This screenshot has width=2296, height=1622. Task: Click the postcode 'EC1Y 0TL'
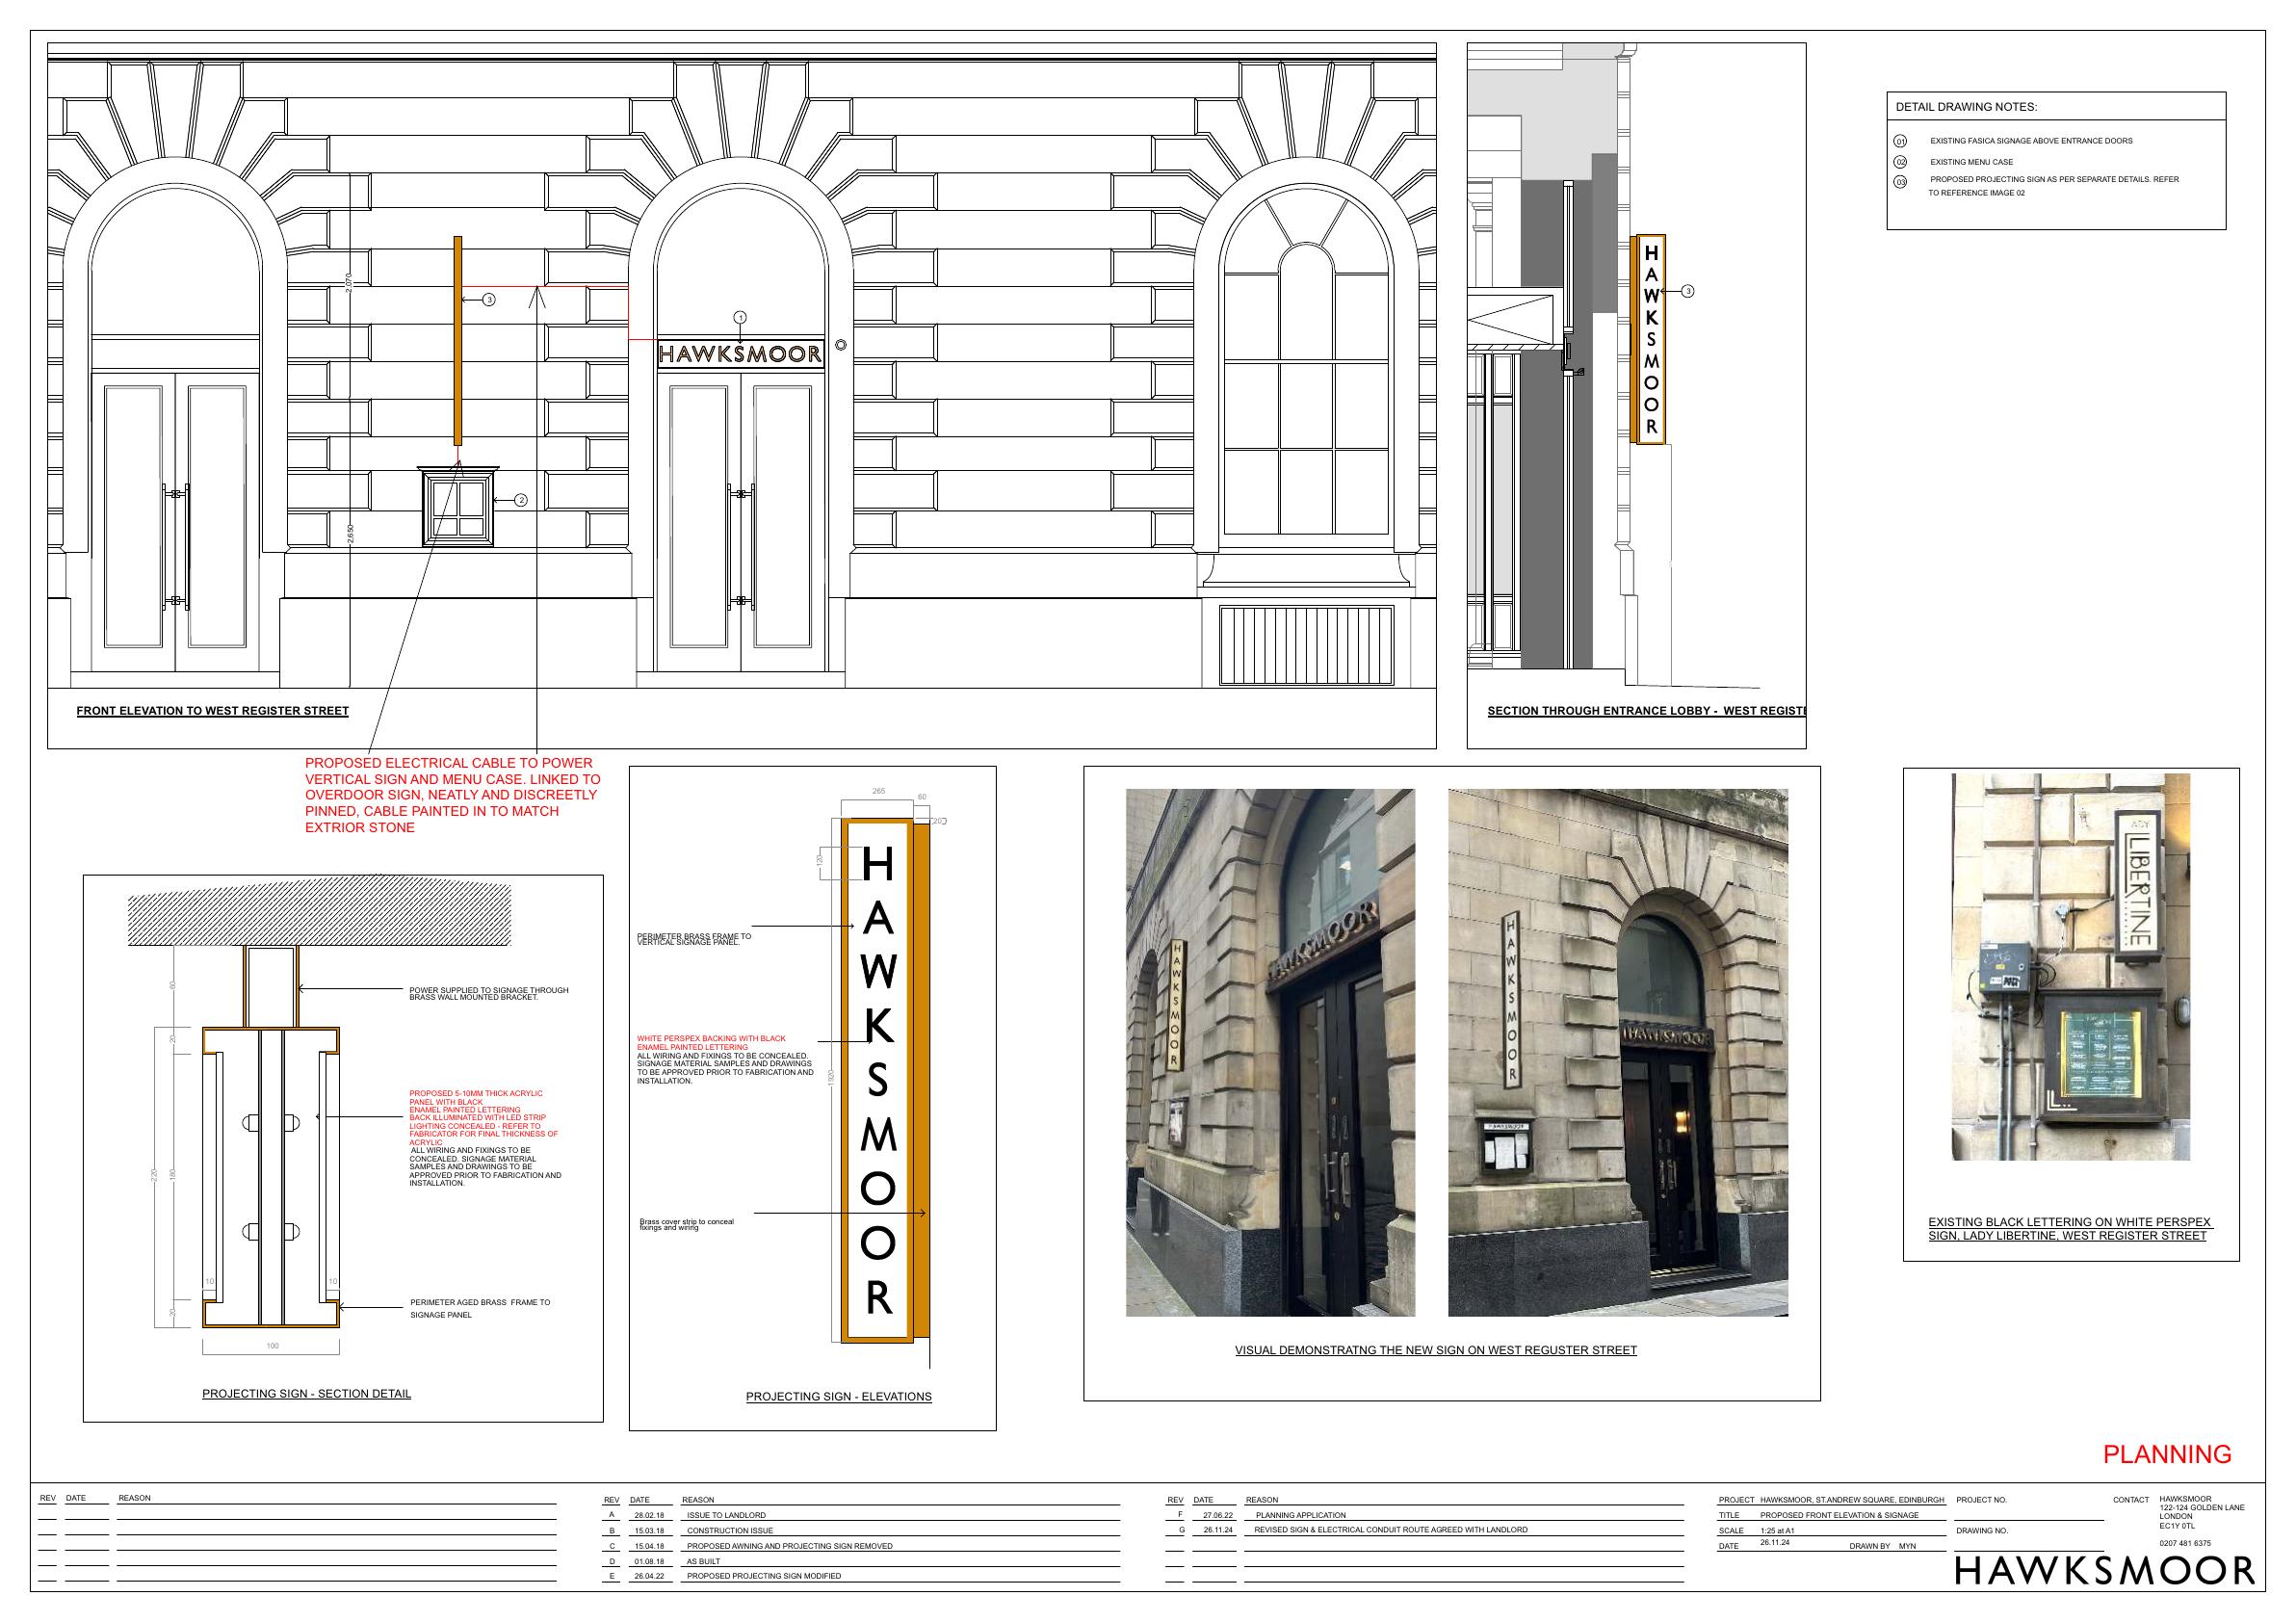point(2177,1525)
